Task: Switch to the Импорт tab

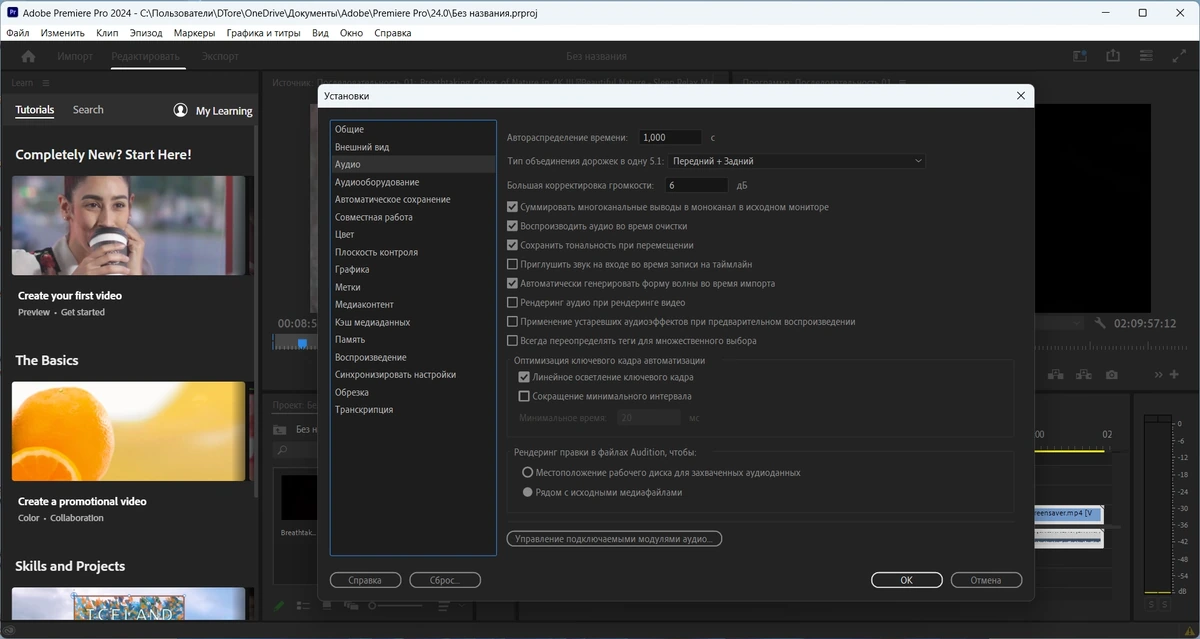Action: point(75,57)
